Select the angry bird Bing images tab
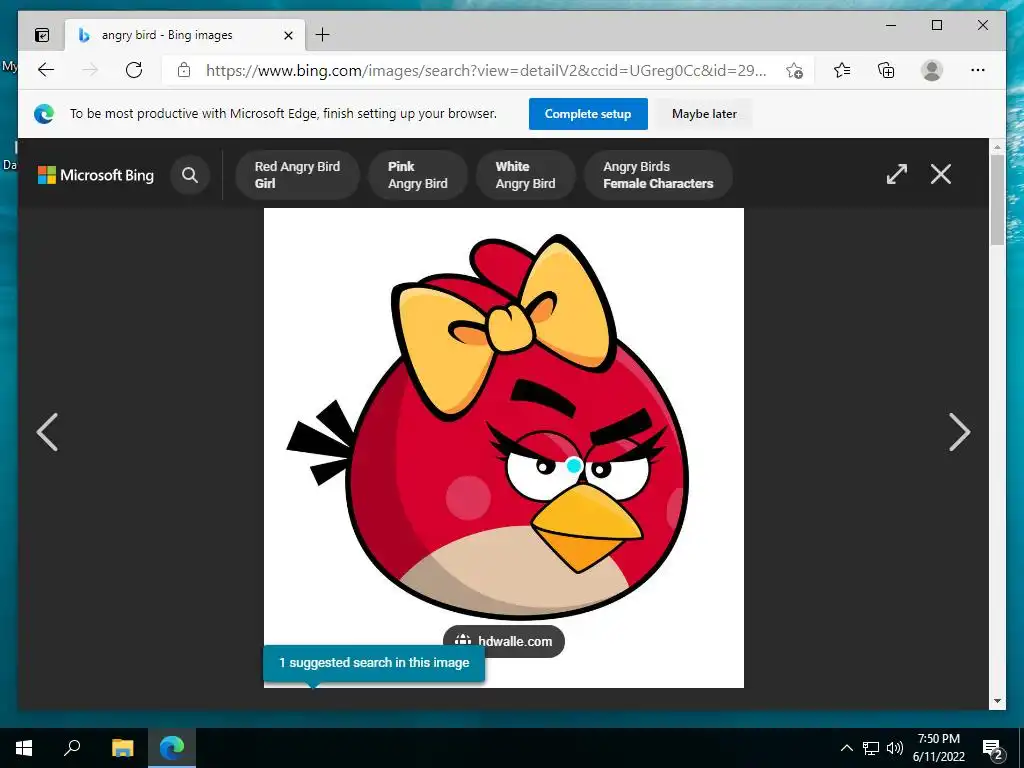The height and width of the screenshot is (768, 1024). coord(184,35)
